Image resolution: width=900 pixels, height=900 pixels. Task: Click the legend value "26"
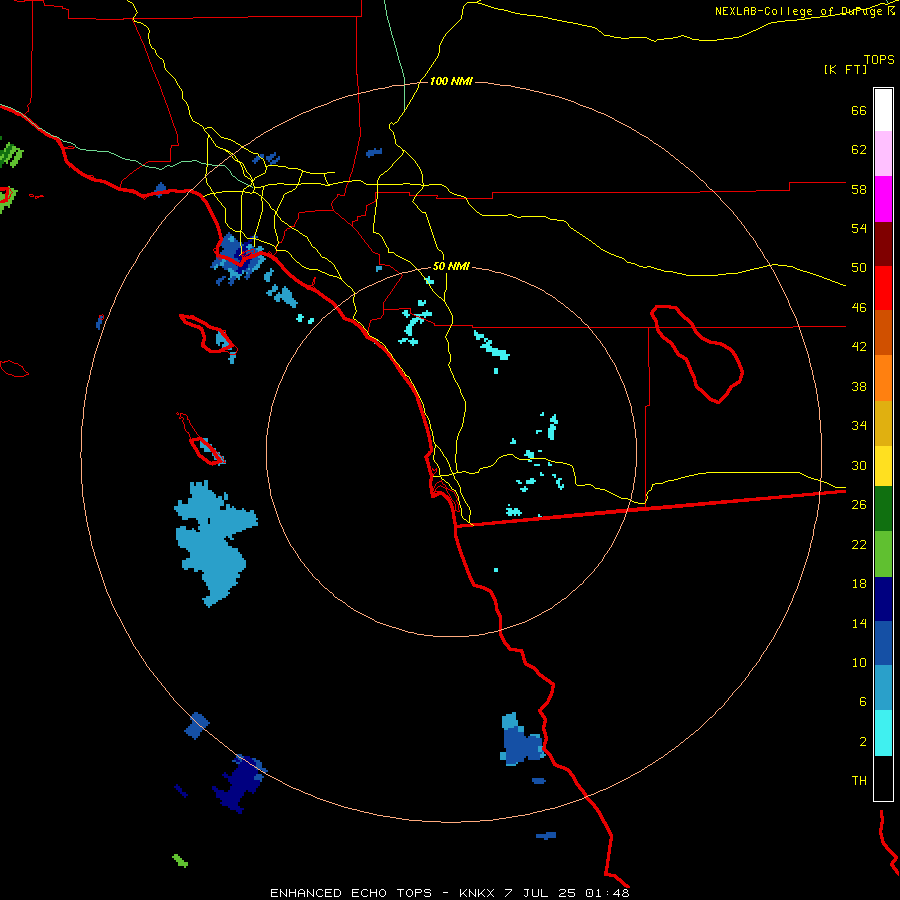click(x=859, y=505)
